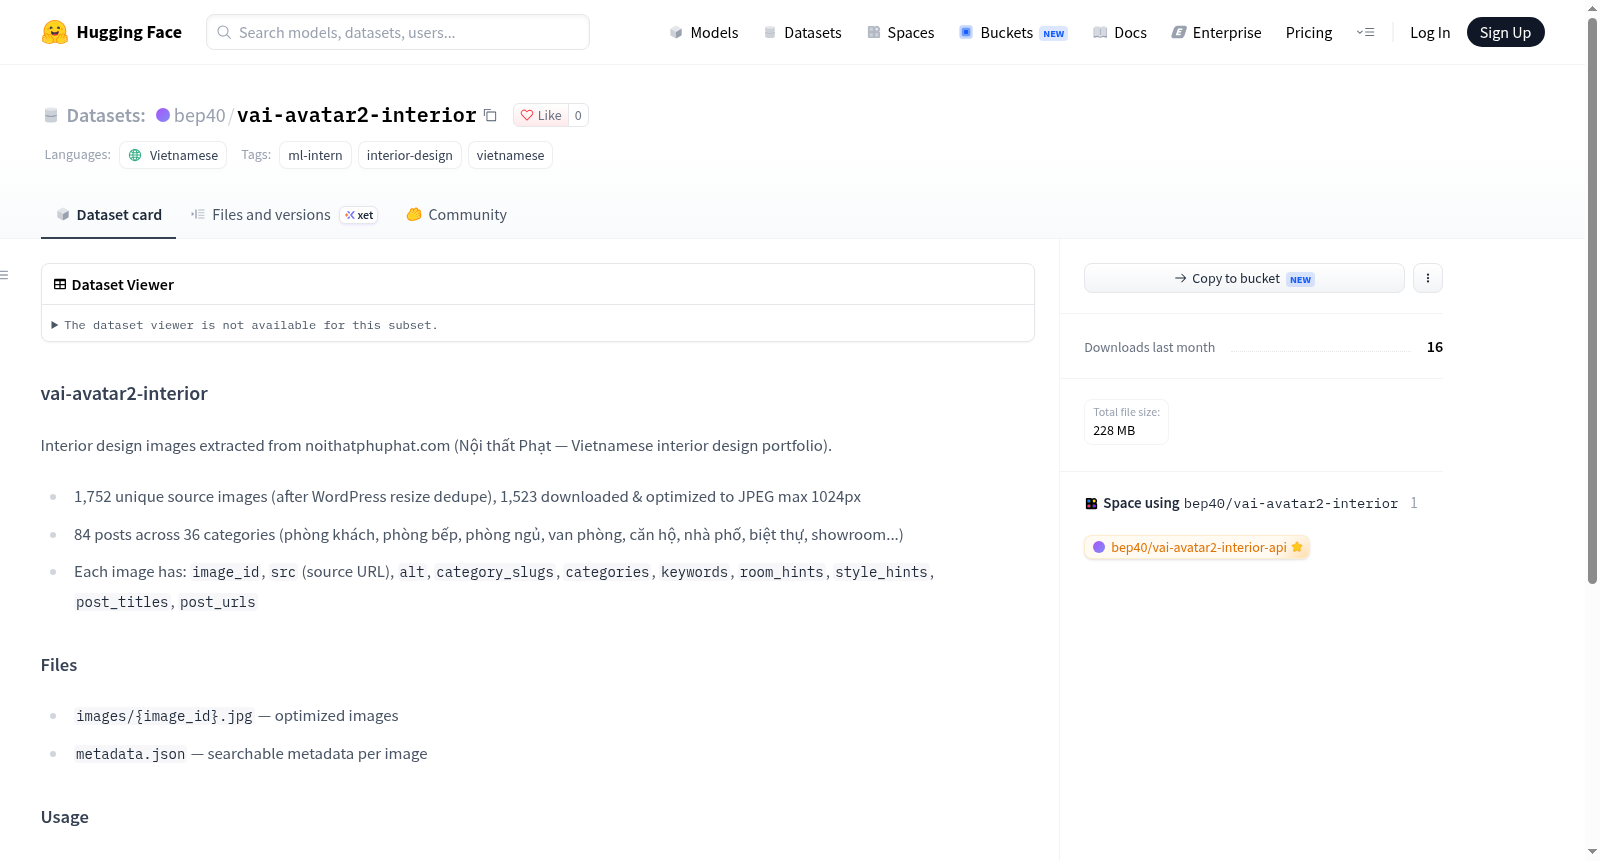1600x861 pixels.
Task: Open the vai-avatar2-interior dataset title link
Action: point(357,115)
